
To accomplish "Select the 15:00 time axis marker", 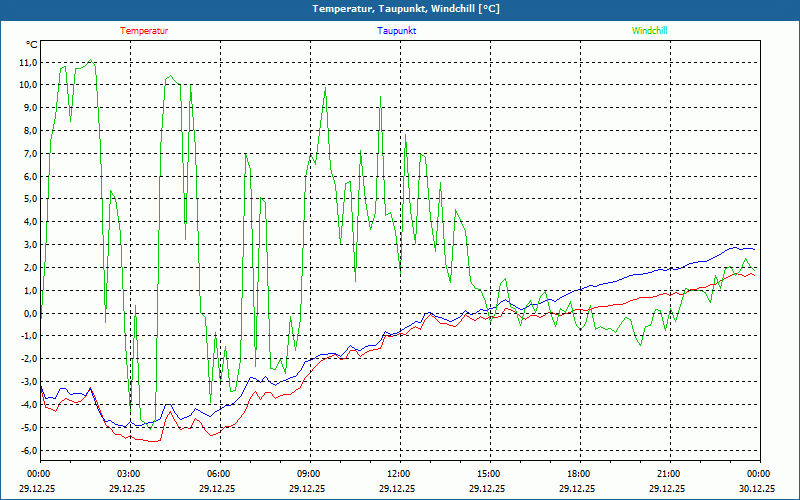I will [x=489, y=474].
